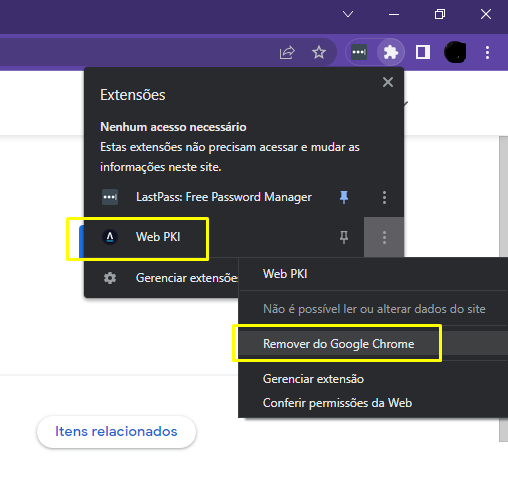Choose Conferir permissões da Web
The width and height of the screenshot is (508, 481).
pyautogui.click(x=373, y=403)
